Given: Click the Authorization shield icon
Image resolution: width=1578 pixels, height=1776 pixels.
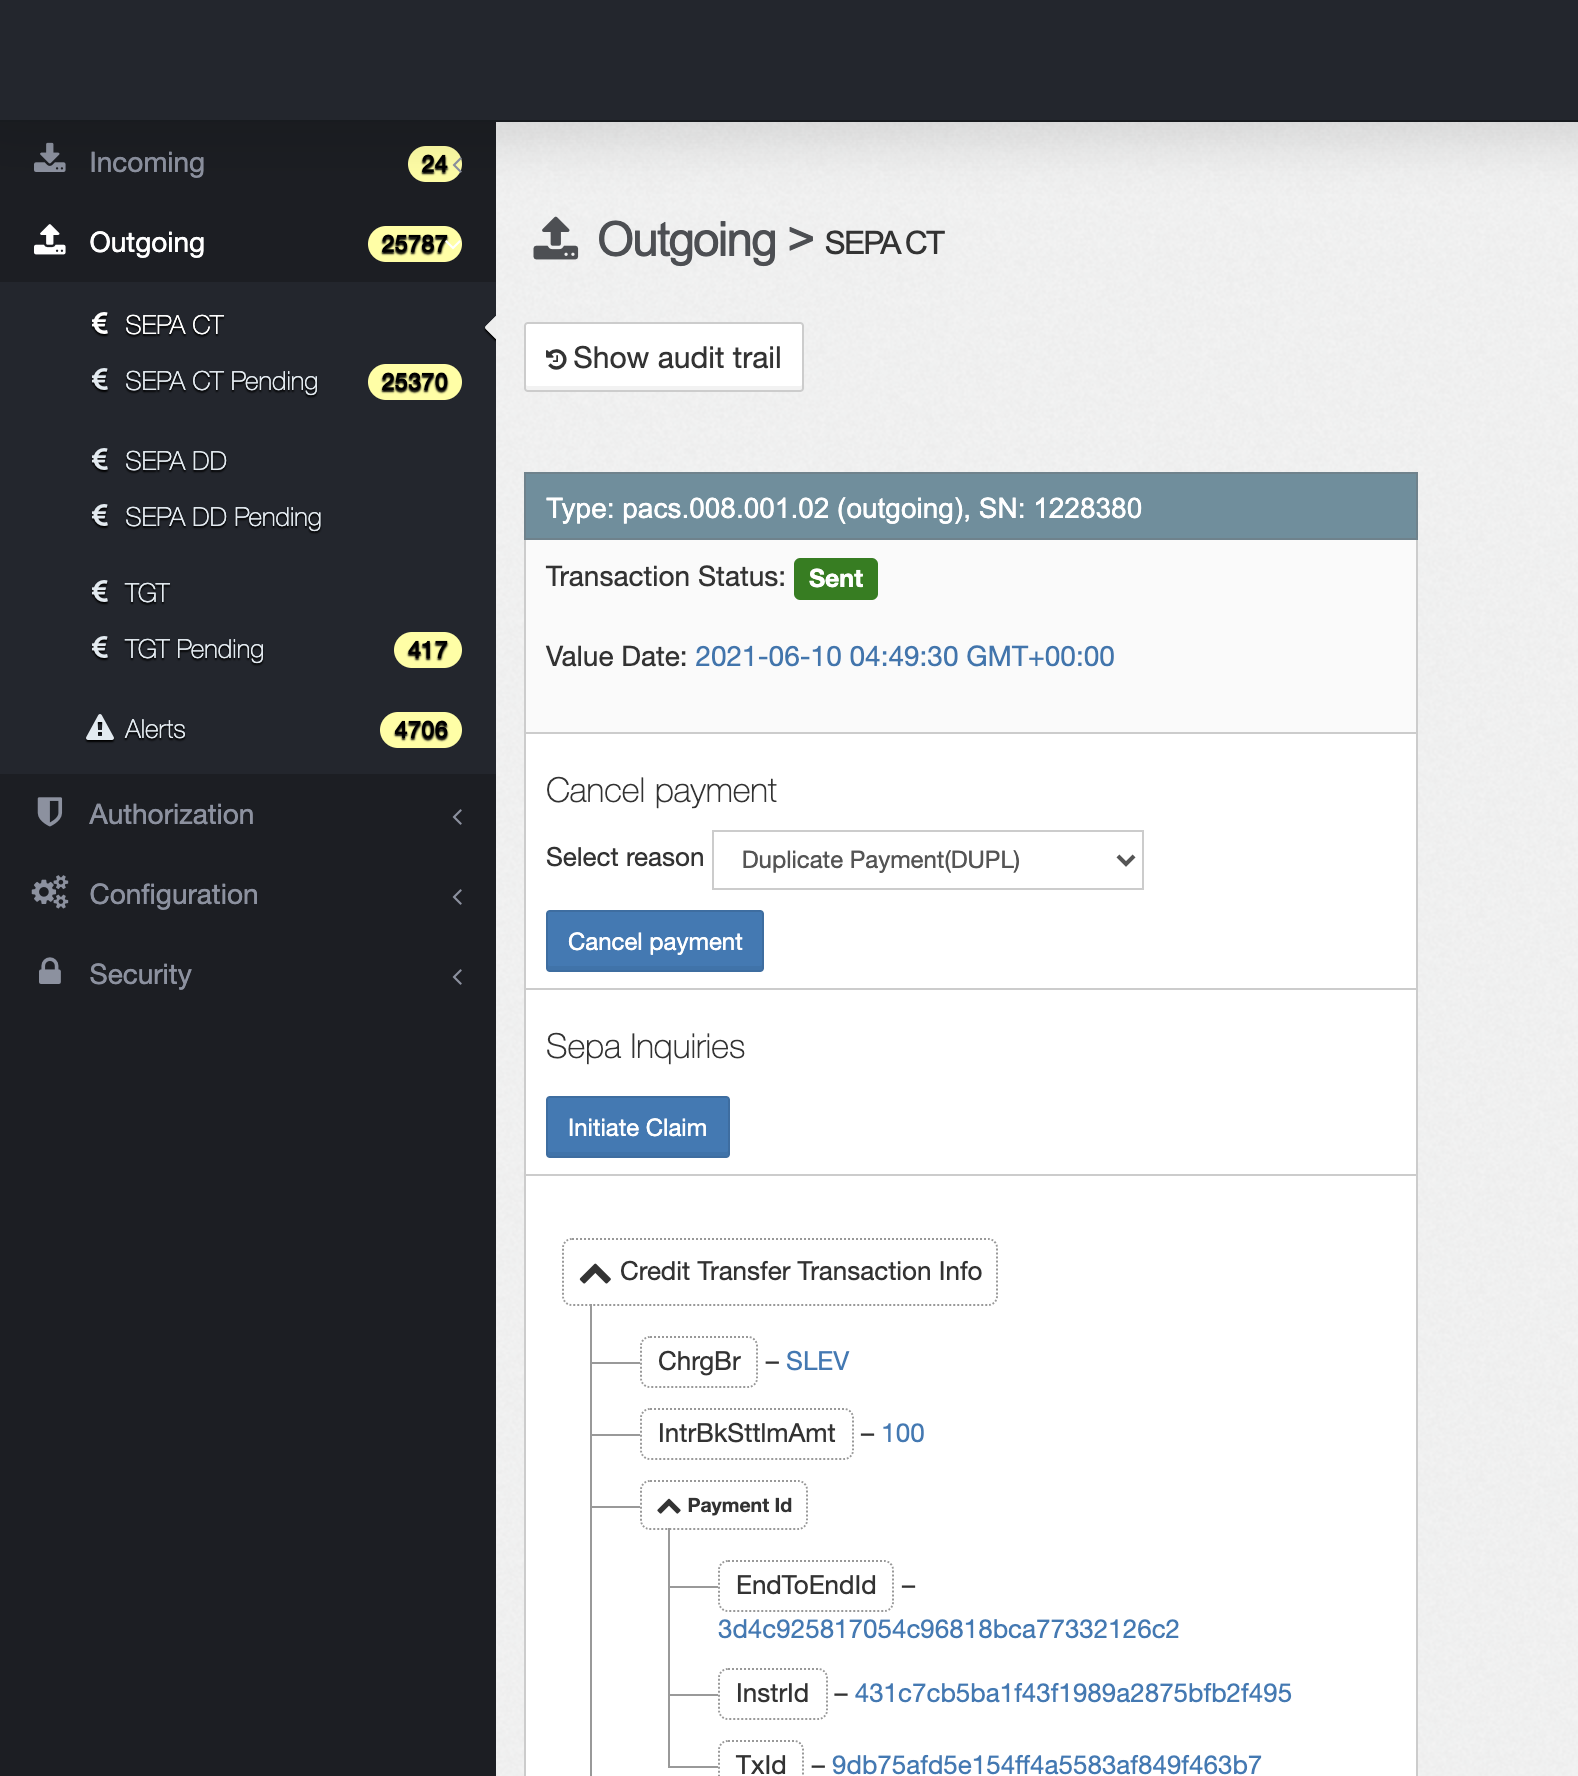Looking at the screenshot, I should [x=50, y=812].
